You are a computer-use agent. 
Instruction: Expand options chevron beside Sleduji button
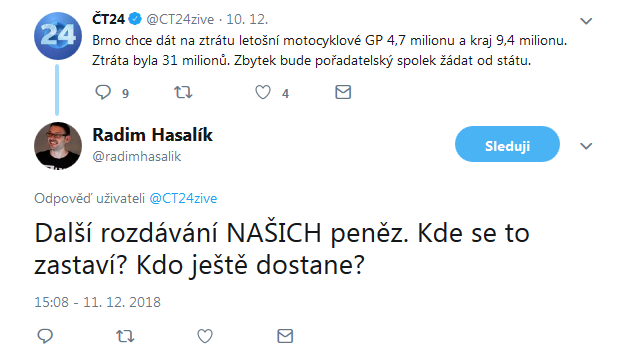click(x=586, y=146)
